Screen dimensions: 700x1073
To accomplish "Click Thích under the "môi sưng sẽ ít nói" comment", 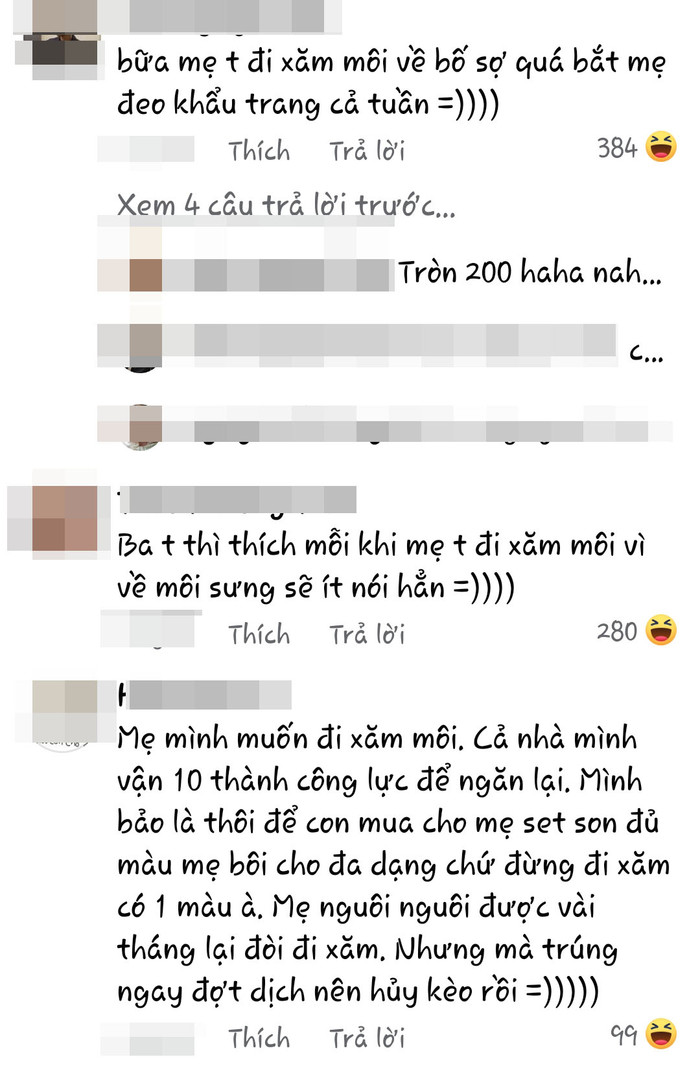I will [259, 634].
